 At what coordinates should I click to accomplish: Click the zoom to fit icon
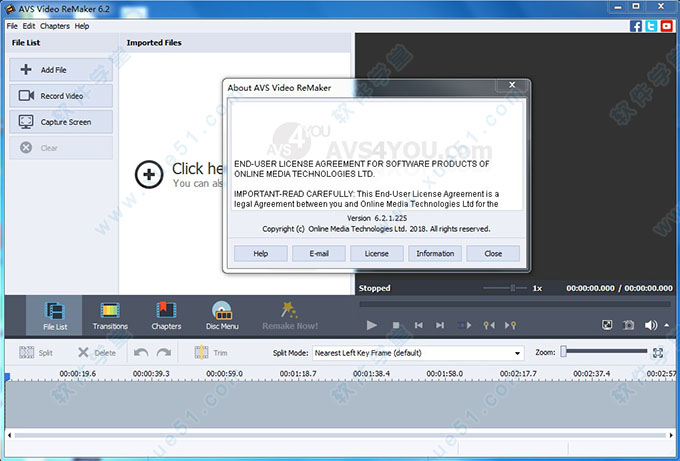pos(658,353)
